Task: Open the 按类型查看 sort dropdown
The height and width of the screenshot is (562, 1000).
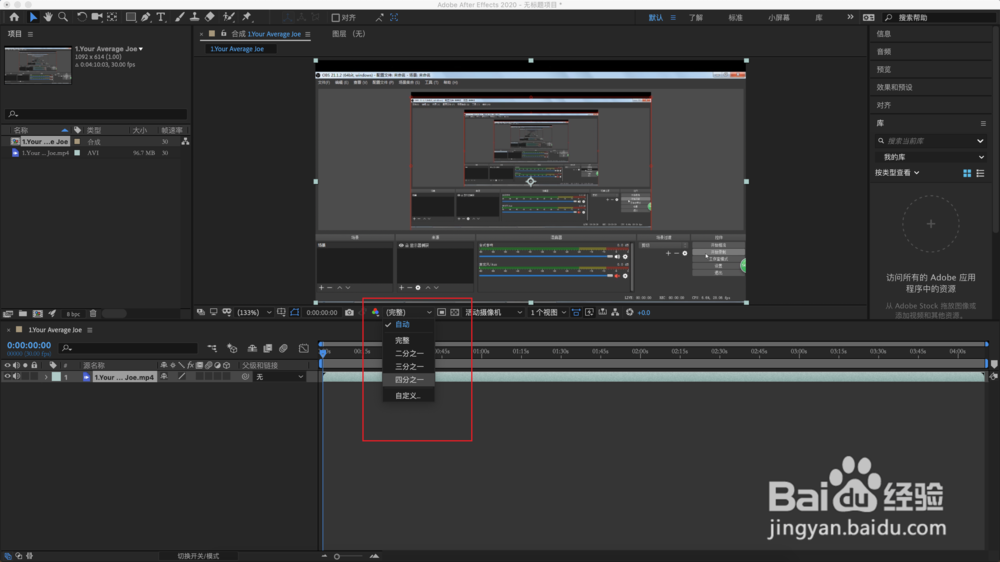Action: (x=897, y=173)
